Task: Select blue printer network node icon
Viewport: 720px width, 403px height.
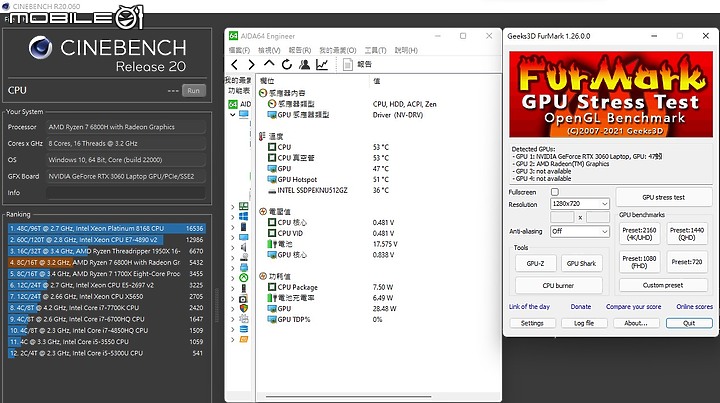Action: (x=244, y=268)
